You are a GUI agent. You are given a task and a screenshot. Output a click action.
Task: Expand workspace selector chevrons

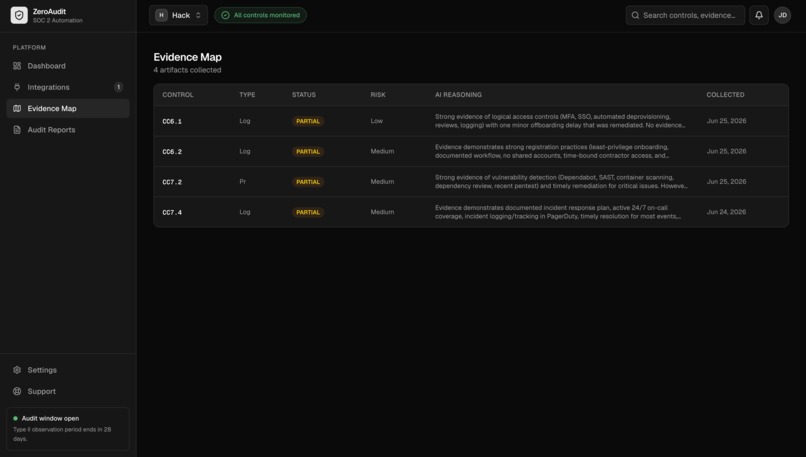coord(198,15)
